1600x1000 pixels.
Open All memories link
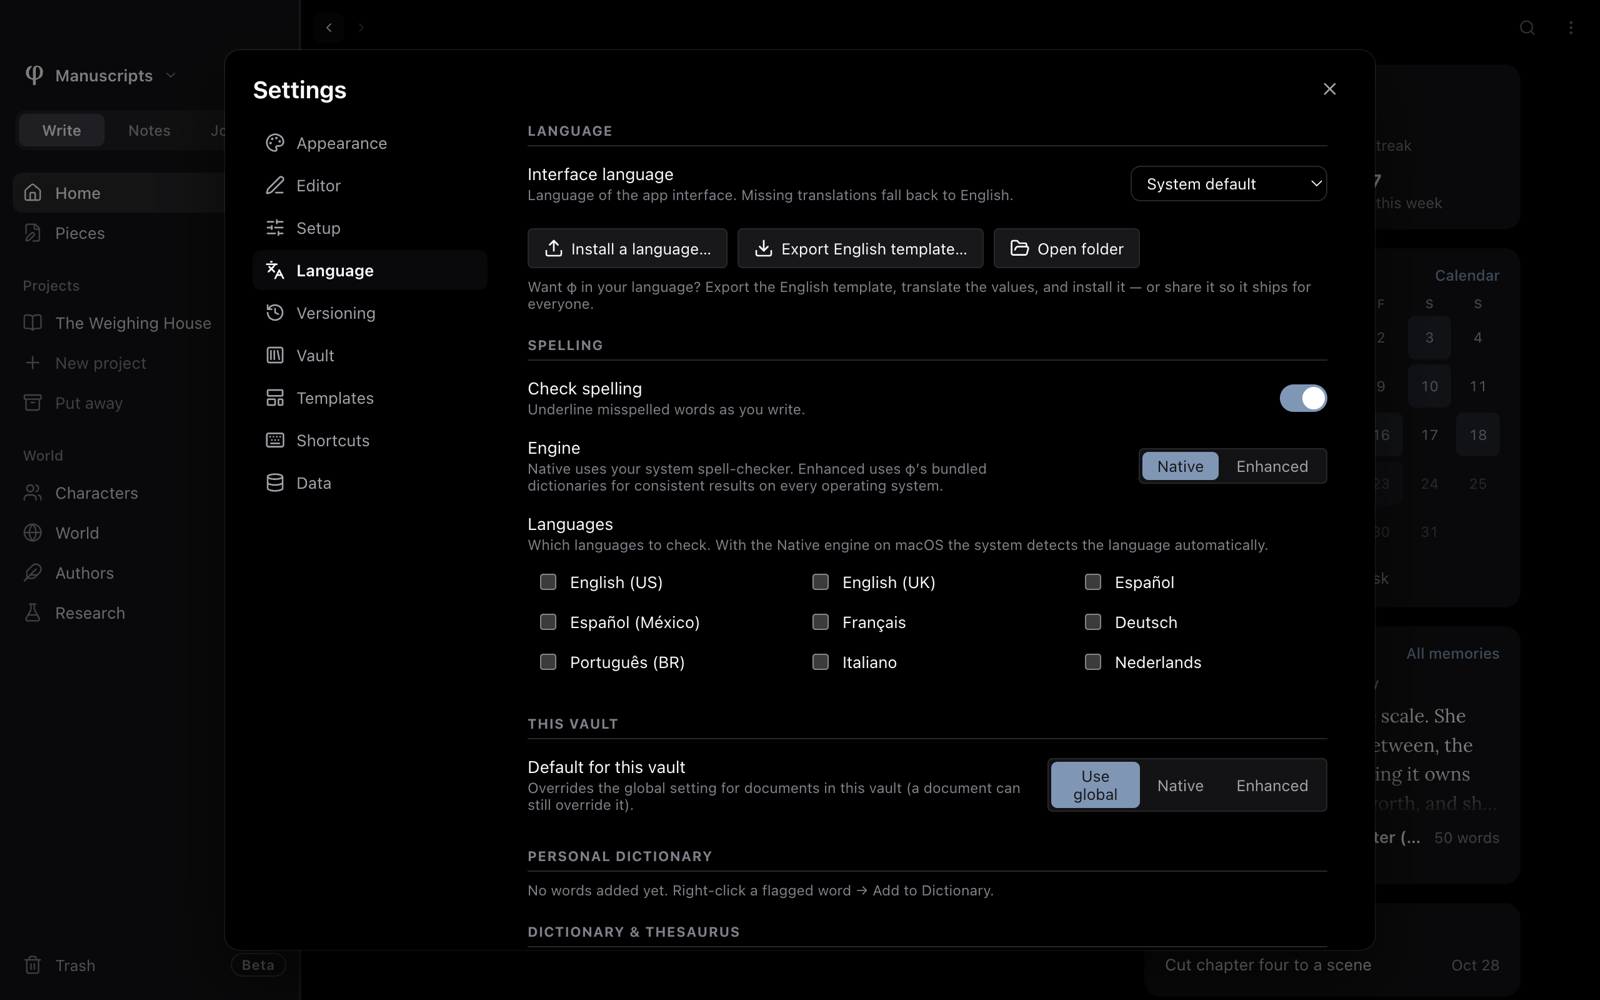click(1452, 653)
